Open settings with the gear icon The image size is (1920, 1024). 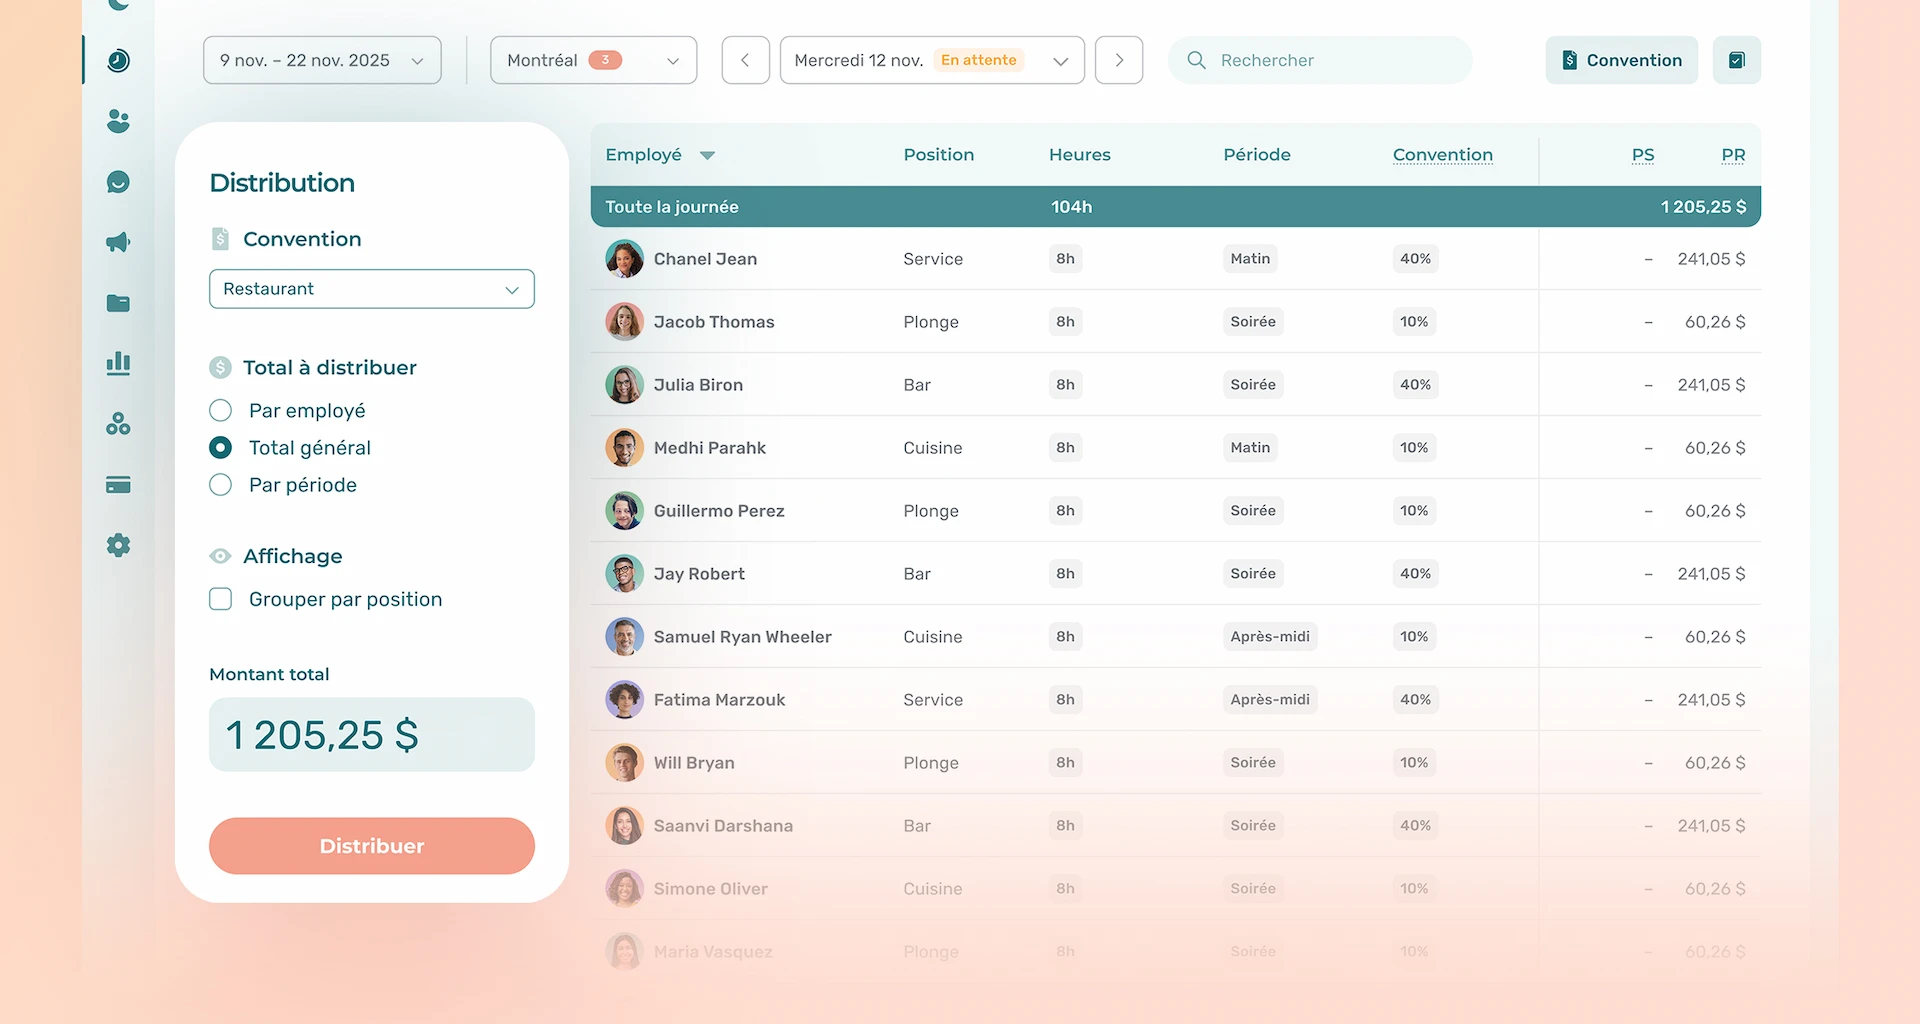[118, 545]
